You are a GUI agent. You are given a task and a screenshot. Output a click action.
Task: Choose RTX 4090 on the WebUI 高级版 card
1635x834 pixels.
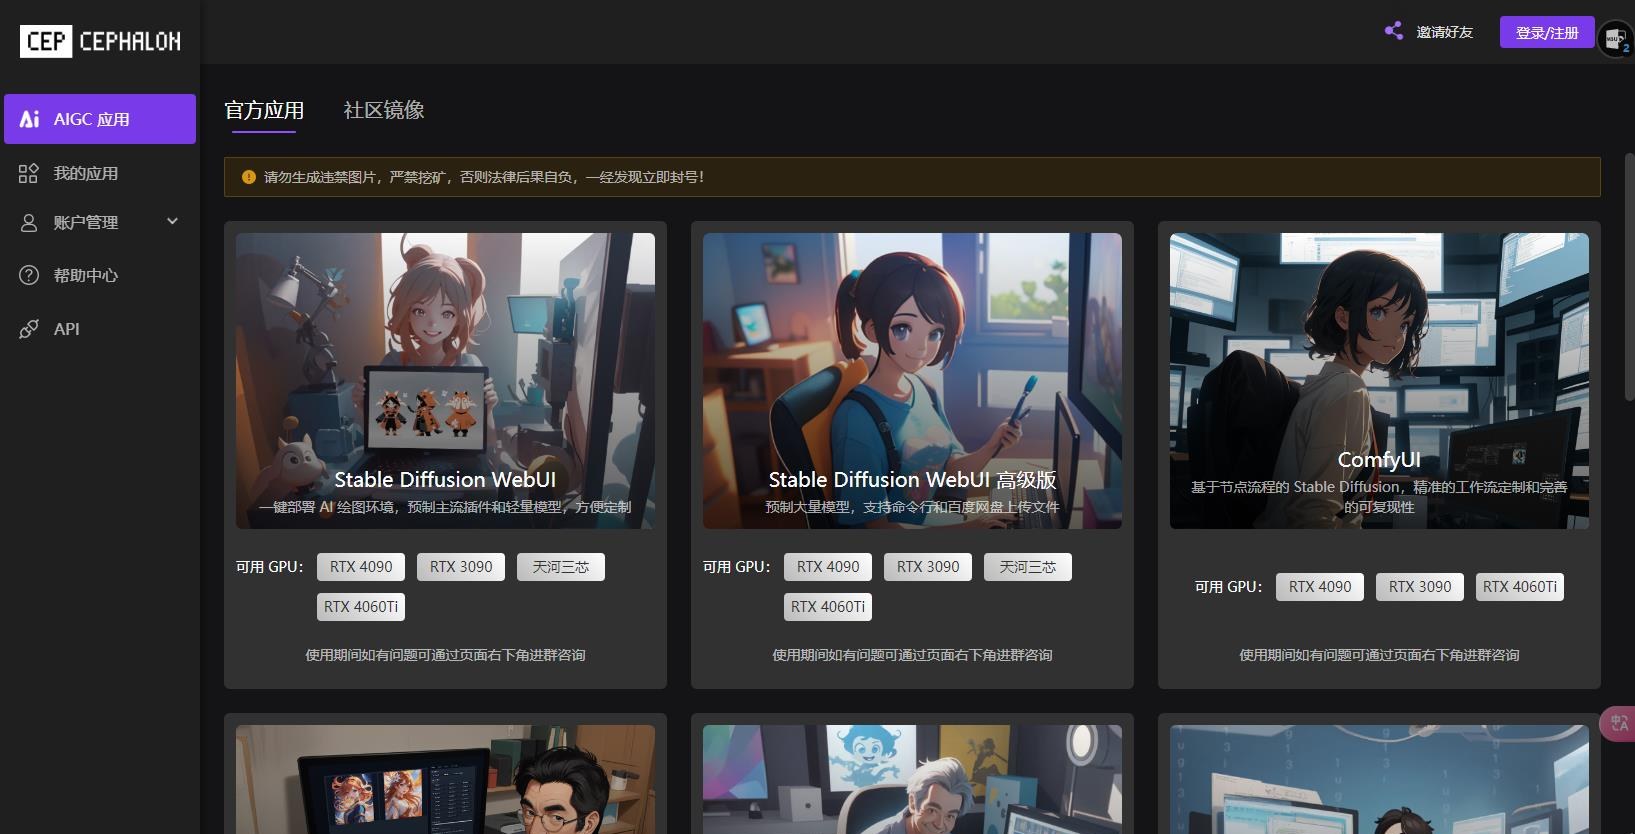point(828,567)
